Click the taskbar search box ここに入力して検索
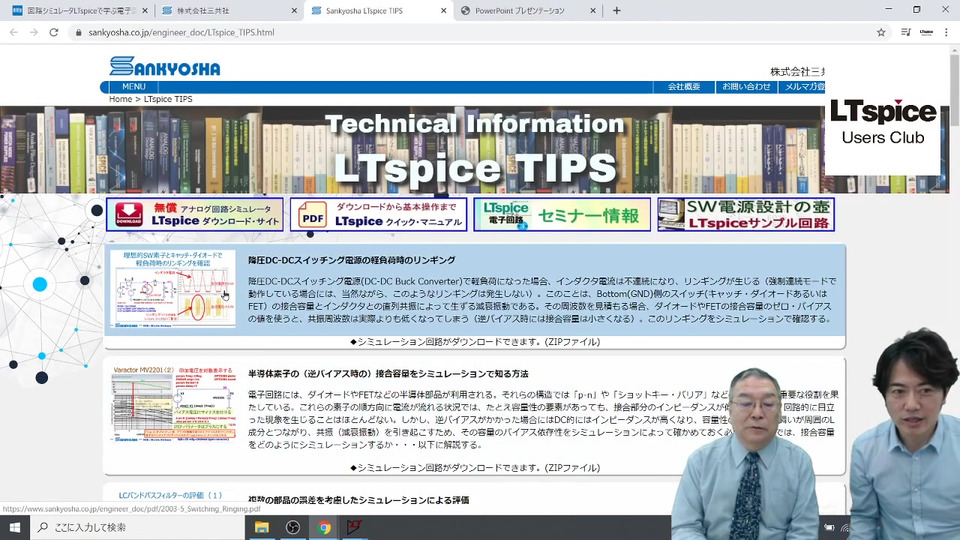960x540 pixels. [137, 527]
